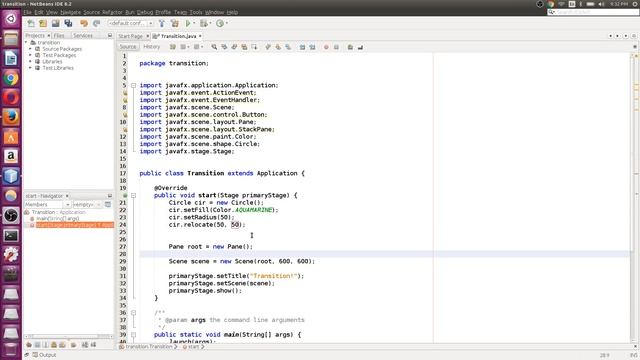This screenshot has height=360, width=640.
Task: Click the New Project toolbar icon
Action: pyautogui.click(x=43, y=23)
